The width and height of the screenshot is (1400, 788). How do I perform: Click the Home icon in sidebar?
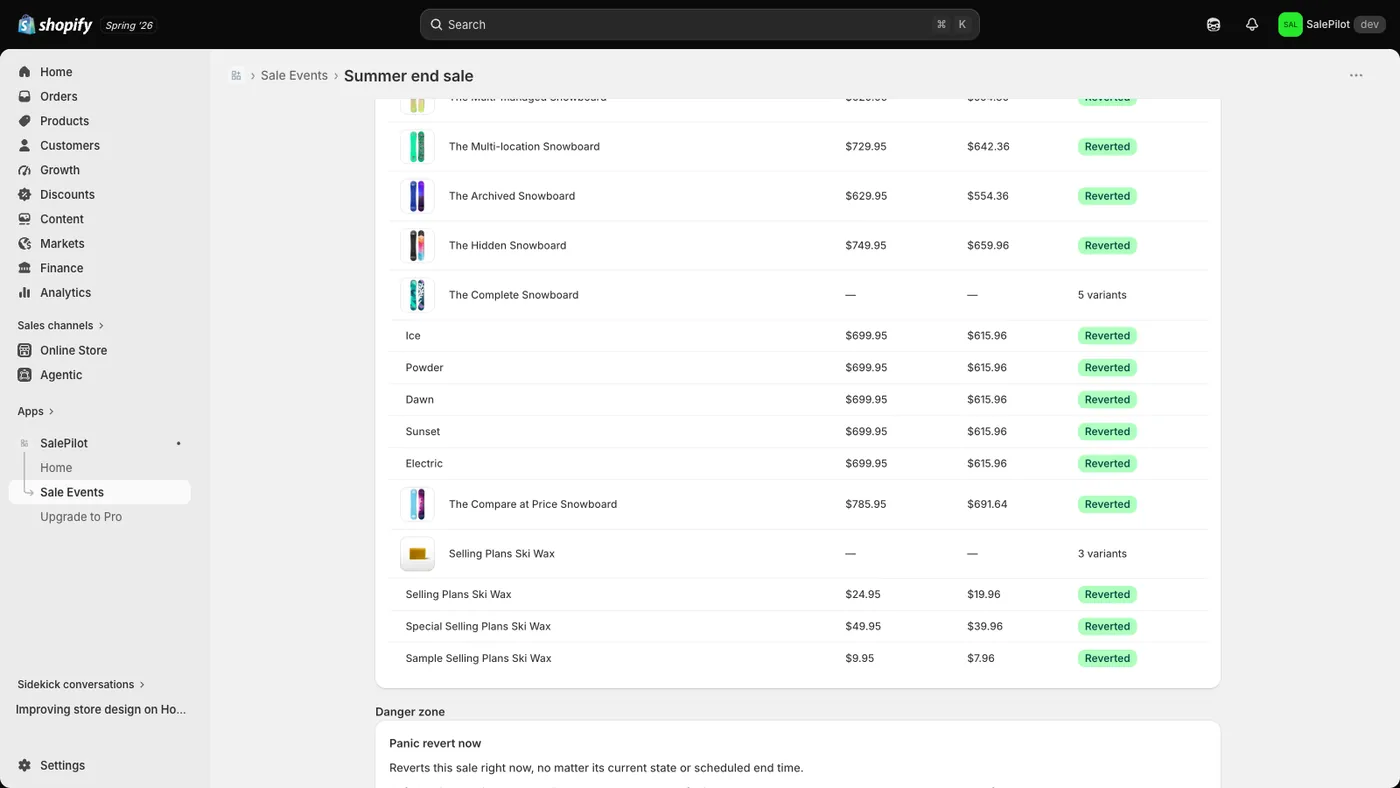(25, 72)
